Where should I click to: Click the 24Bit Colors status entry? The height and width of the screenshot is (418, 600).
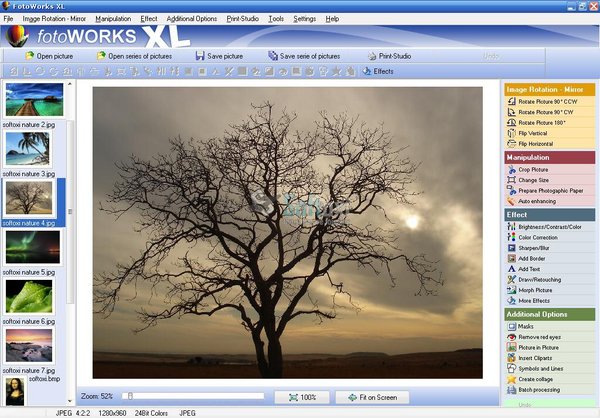pyautogui.click(x=151, y=413)
